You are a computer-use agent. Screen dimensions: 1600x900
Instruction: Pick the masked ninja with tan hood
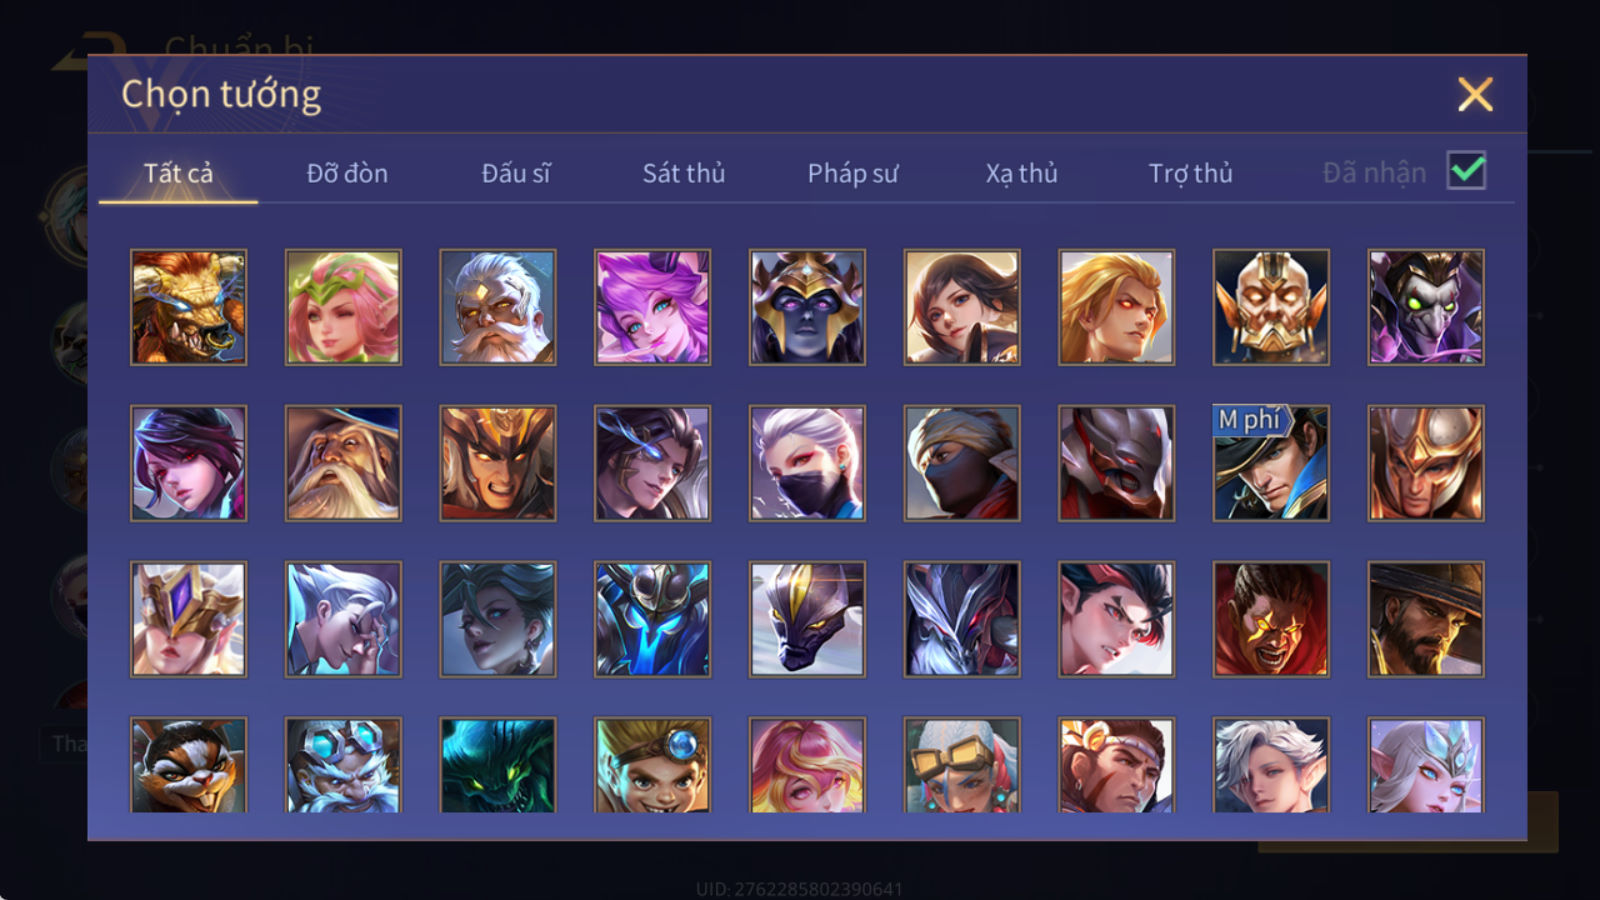click(x=962, y=463)
